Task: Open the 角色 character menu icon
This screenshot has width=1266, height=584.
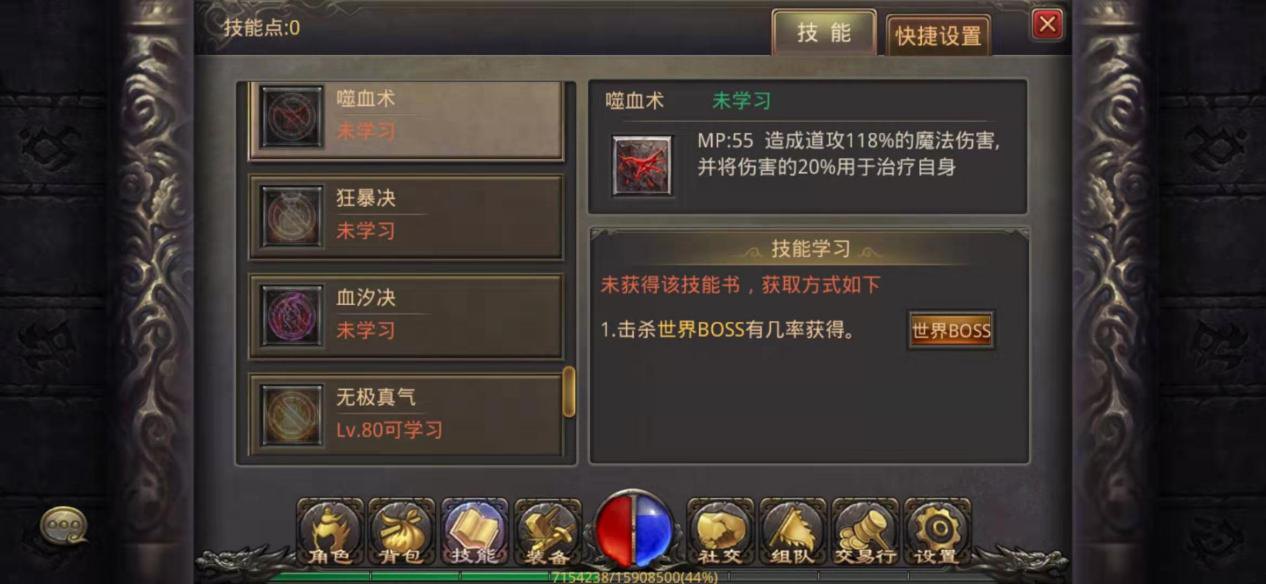Action: click(329, 532)
